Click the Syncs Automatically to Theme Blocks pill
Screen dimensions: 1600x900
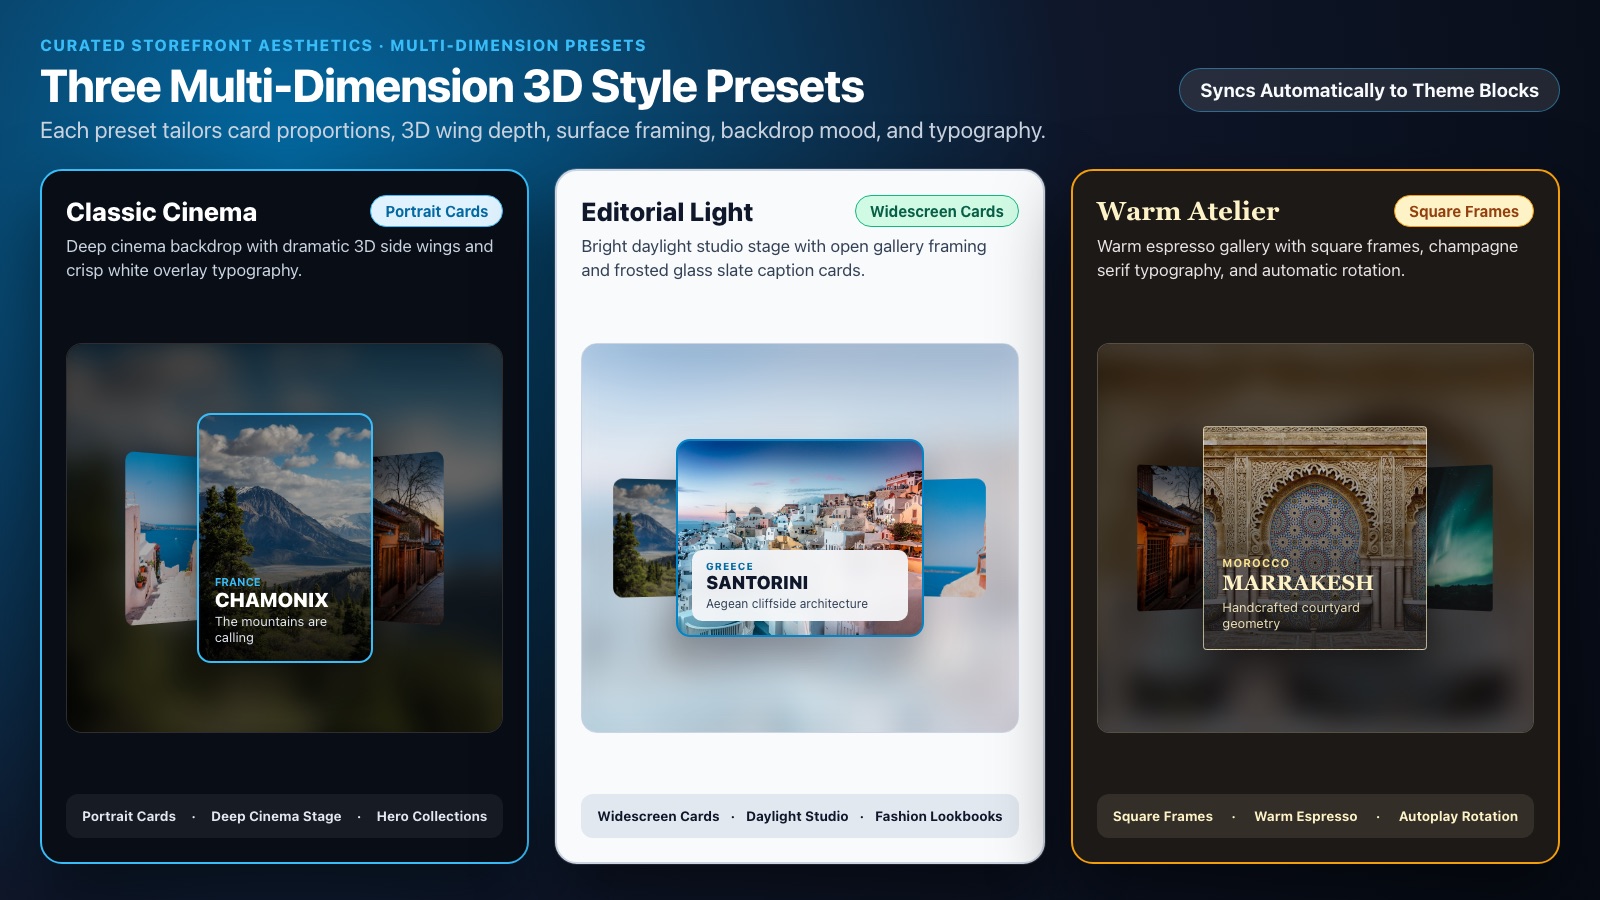click(x=1369, y=90)
